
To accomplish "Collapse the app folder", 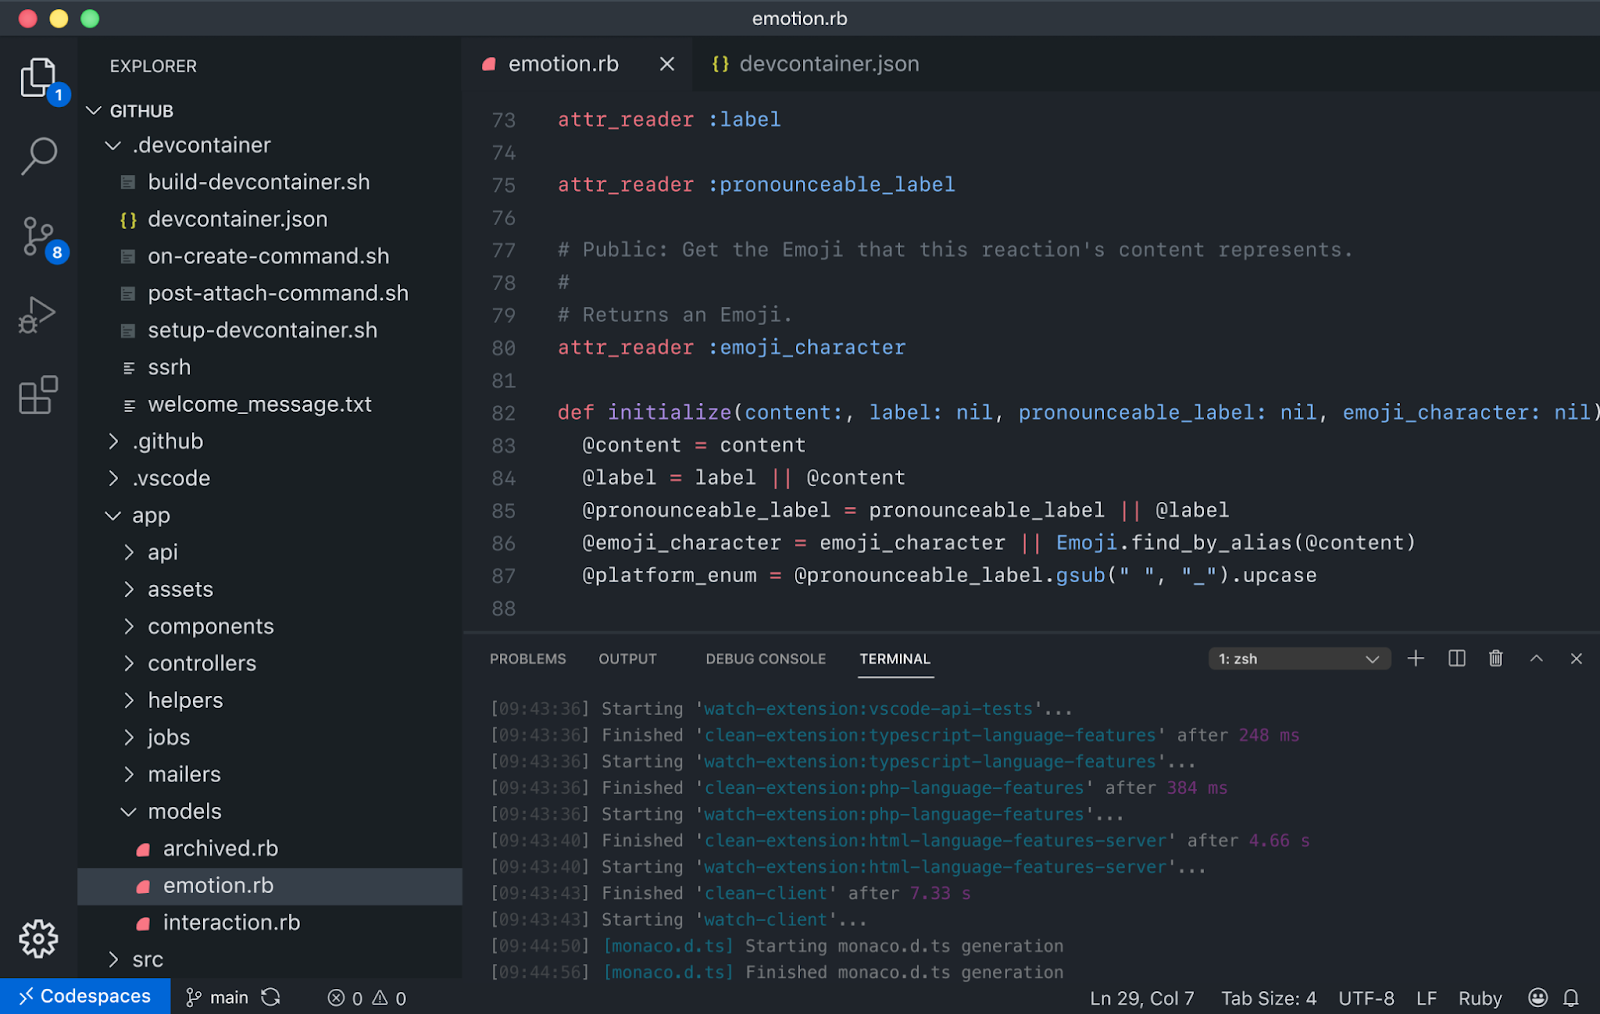I will click(113, 516).
